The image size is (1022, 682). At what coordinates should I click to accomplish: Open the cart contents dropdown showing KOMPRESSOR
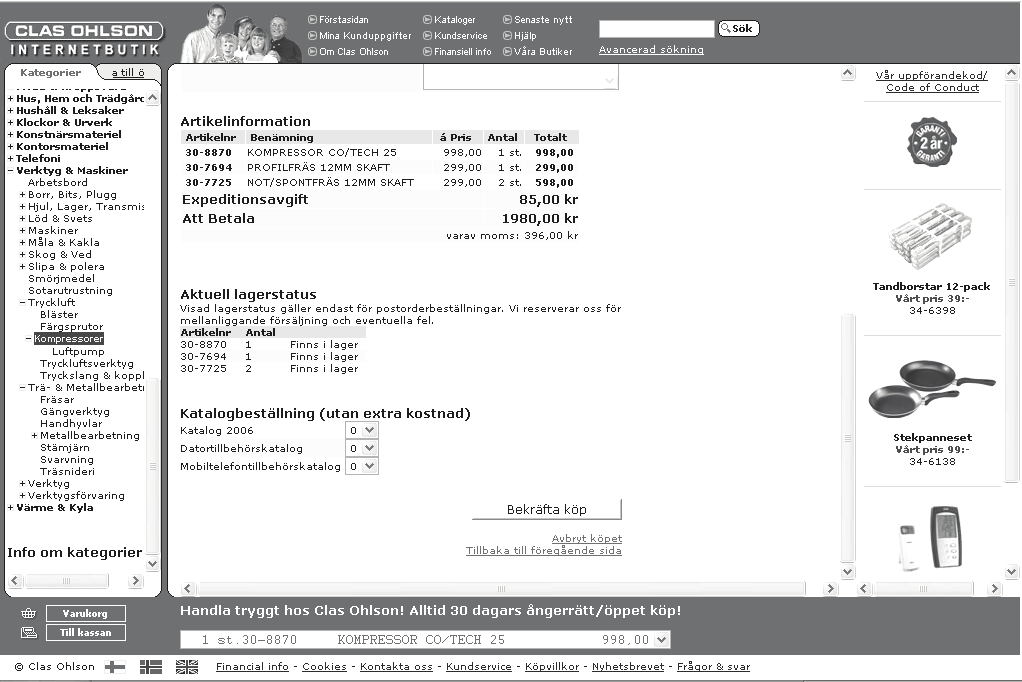[x=425, y=640]
